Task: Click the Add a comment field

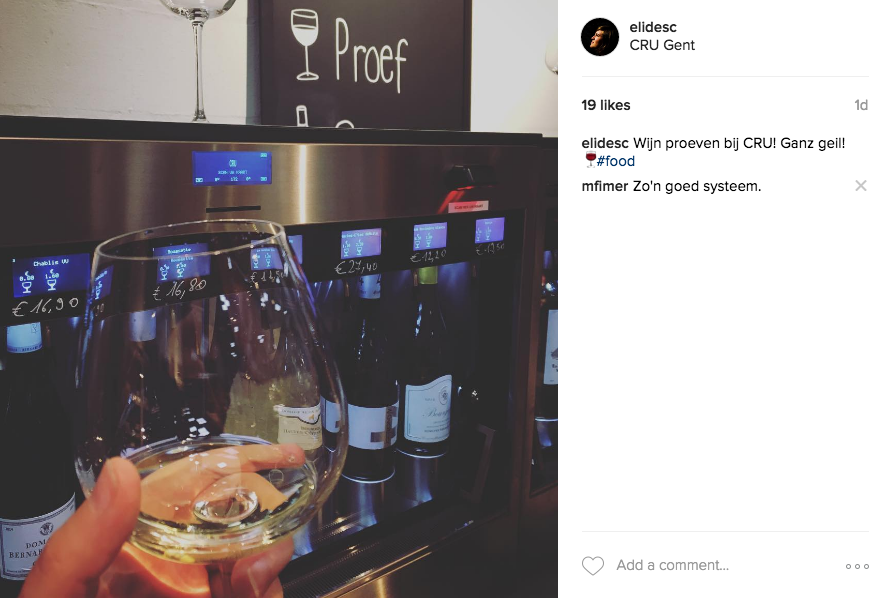Action: point(672,565)
